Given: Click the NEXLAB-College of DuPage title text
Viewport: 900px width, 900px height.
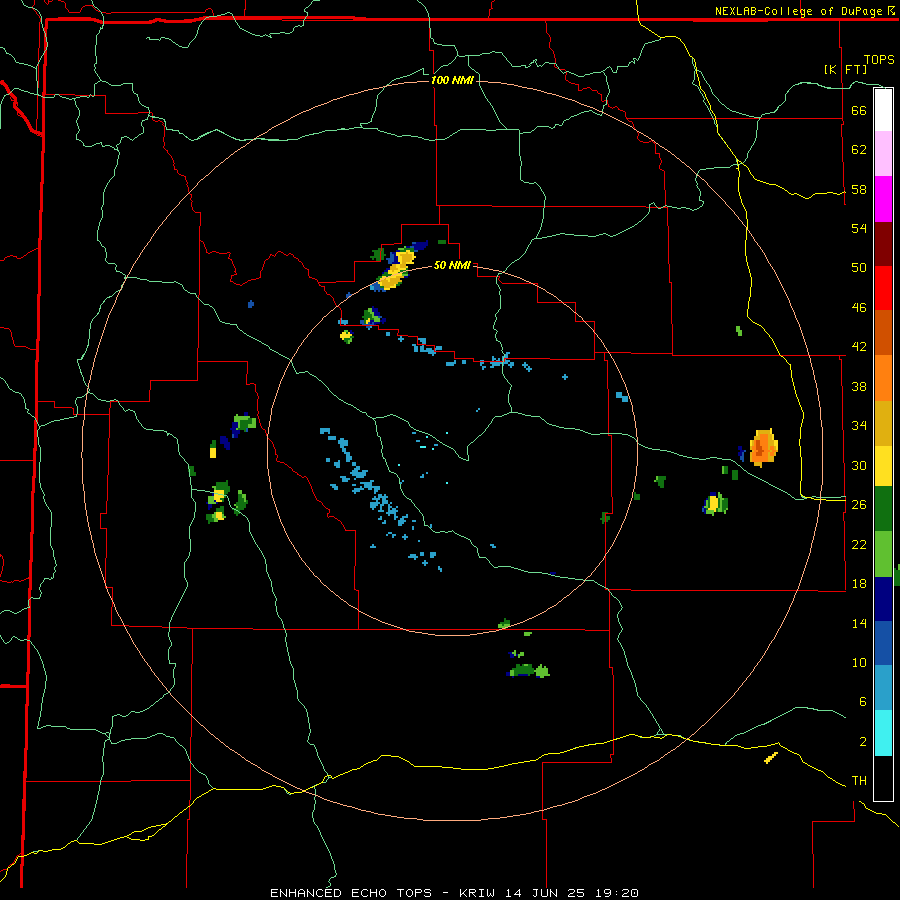Looking at the screenshot, I should (798, 11).
